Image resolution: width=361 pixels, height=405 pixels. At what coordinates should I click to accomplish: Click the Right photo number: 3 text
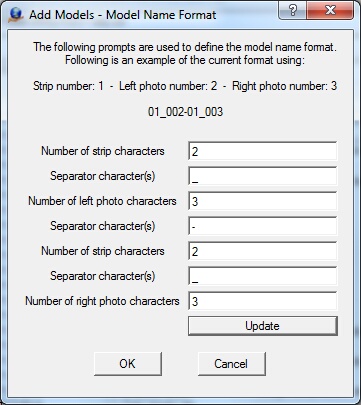(285, 86)
